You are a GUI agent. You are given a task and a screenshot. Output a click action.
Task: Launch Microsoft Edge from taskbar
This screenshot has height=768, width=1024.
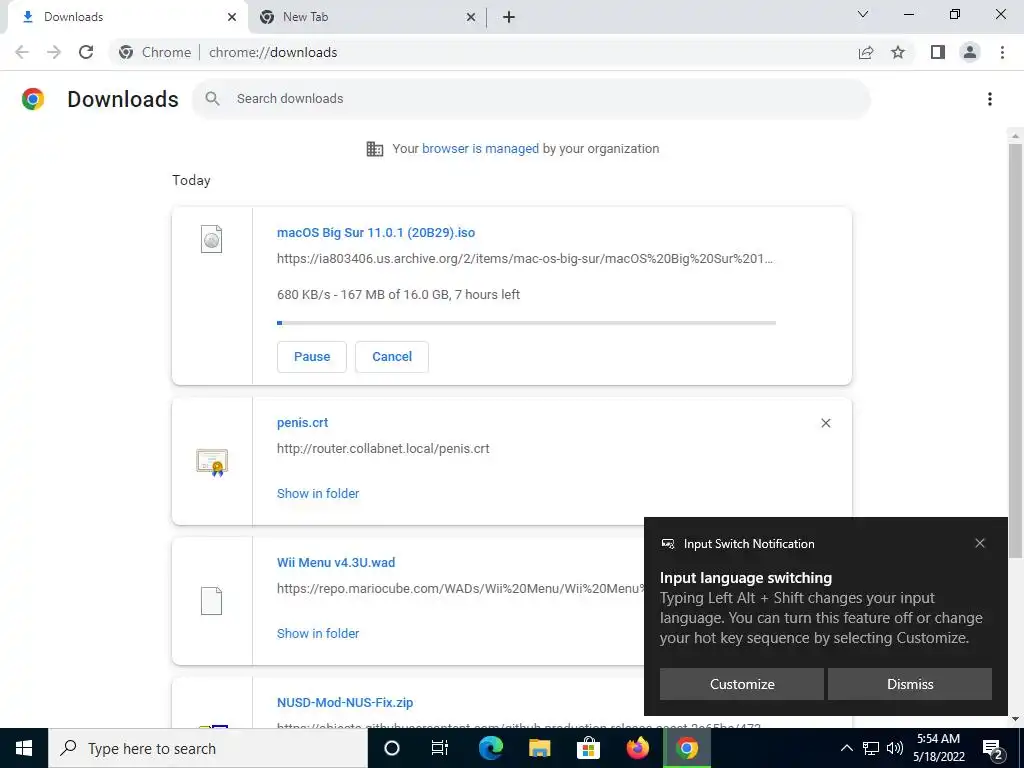[490, 748]
